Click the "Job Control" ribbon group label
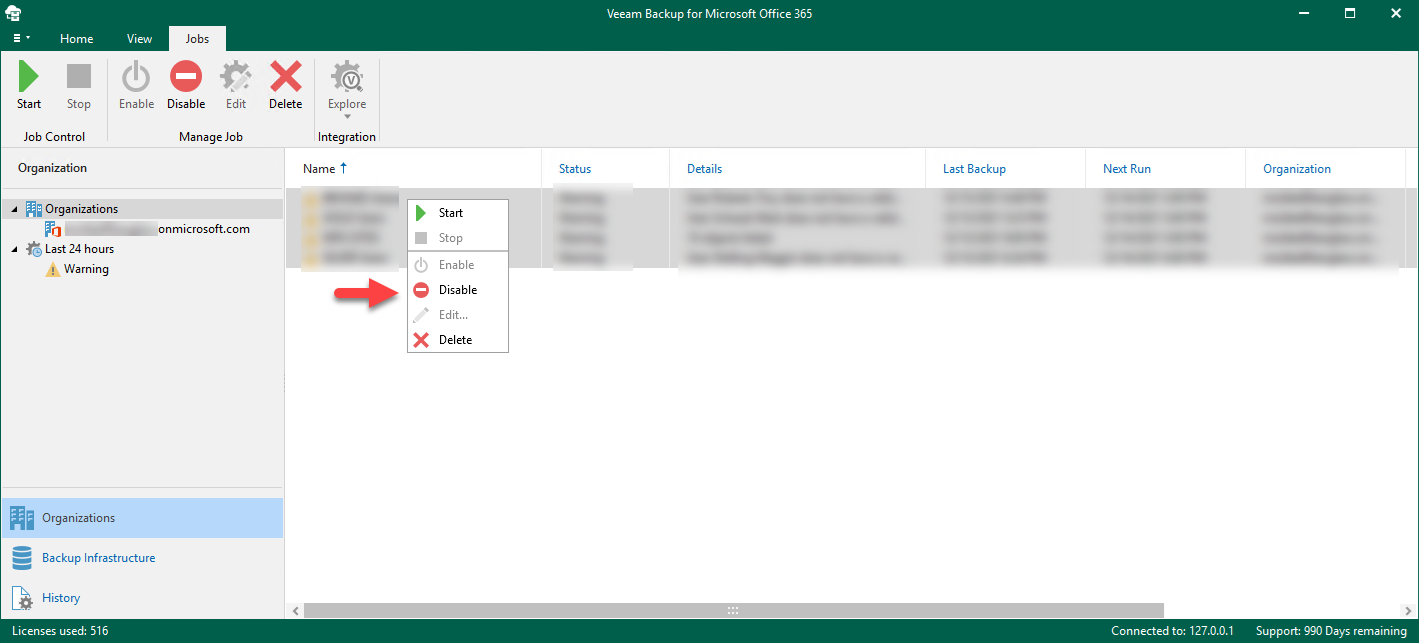This screenshot has width=1419, height=644. tap(54, 137)
